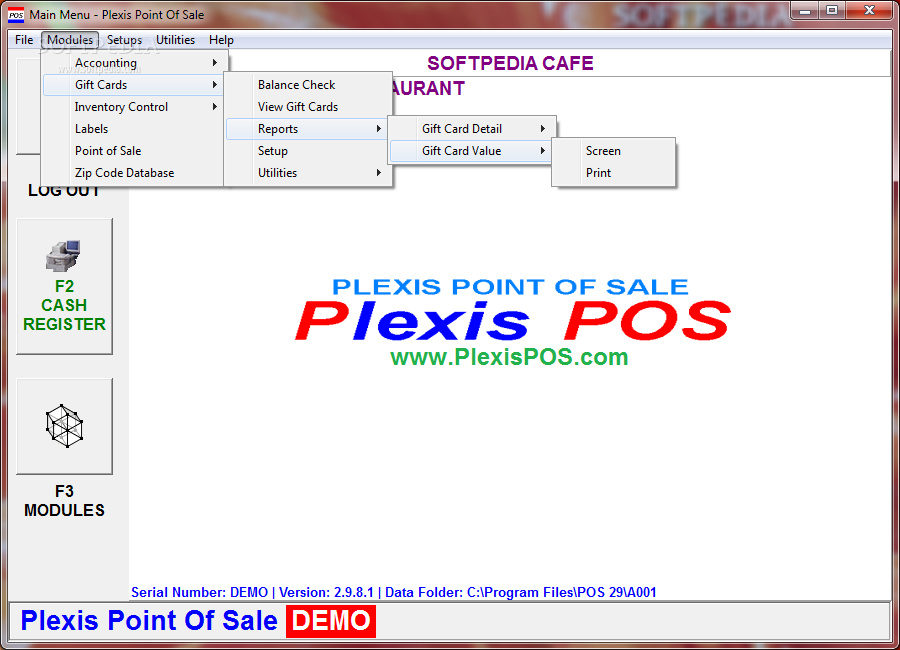Click the www.PlexisPOS.com link text
This screenshot has height=650, width=900.
point(509,357)
